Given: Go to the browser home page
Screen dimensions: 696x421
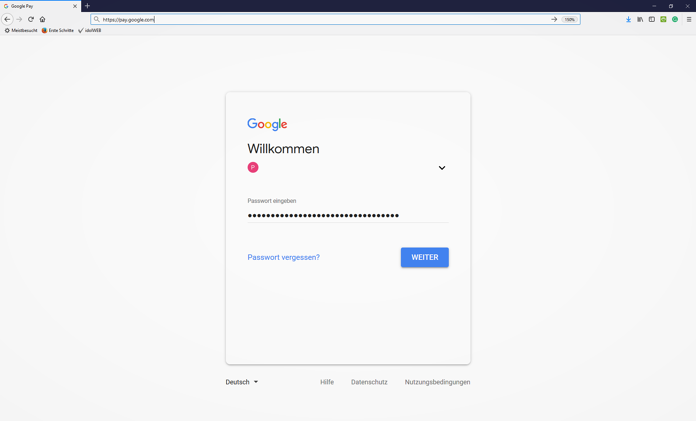Looking at the screenshot, I should 43,19.
